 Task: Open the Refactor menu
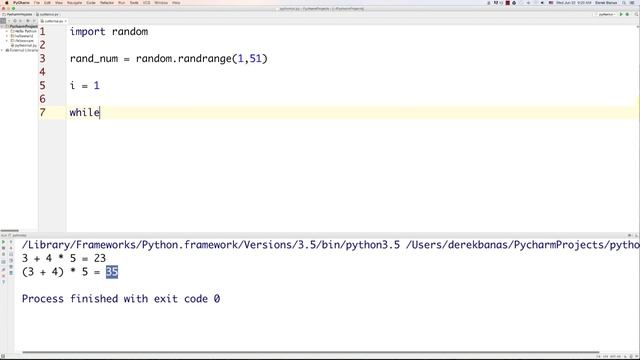point(107,3)
